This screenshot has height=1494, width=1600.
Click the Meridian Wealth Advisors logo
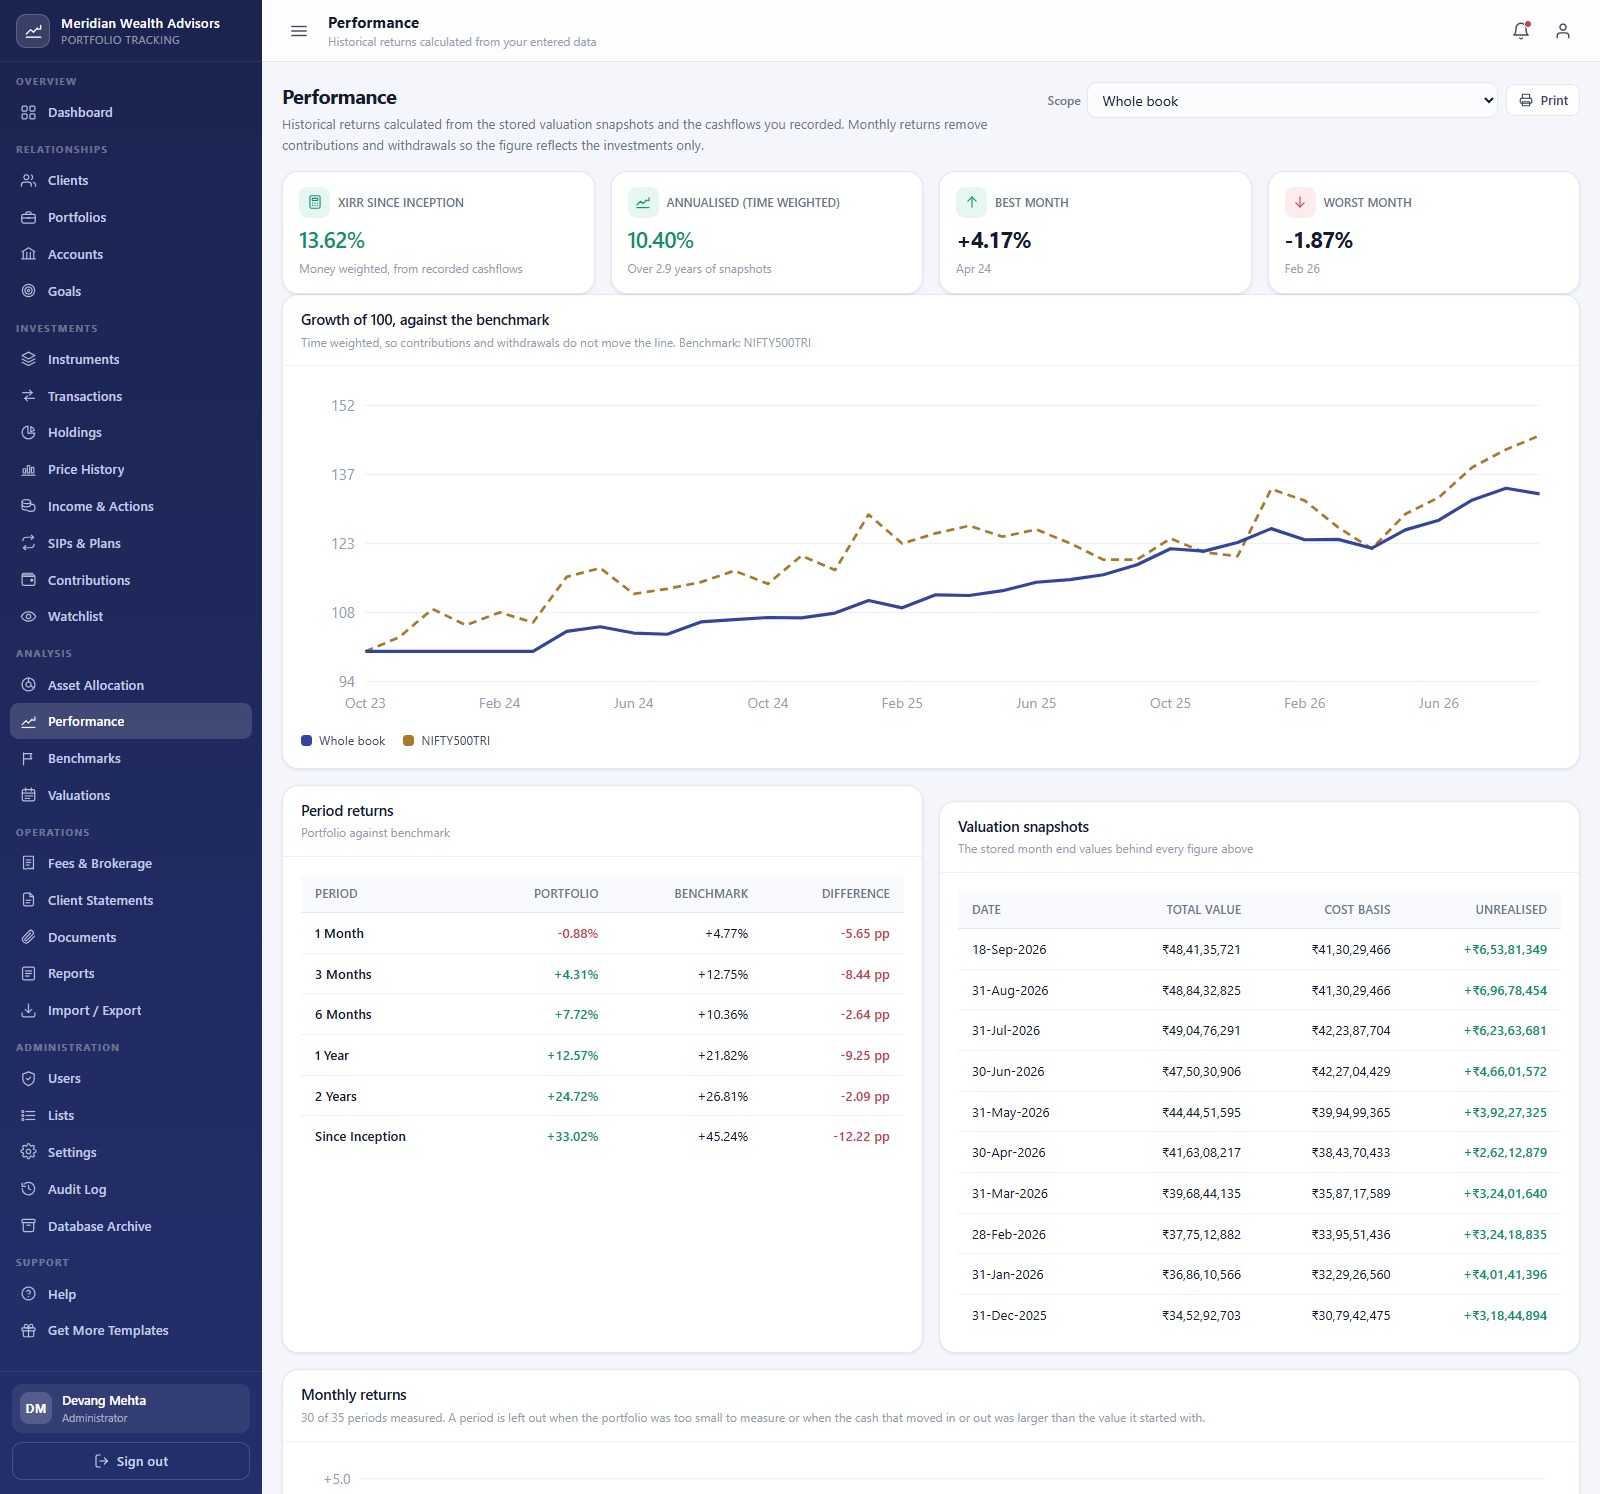click(33, 31)
